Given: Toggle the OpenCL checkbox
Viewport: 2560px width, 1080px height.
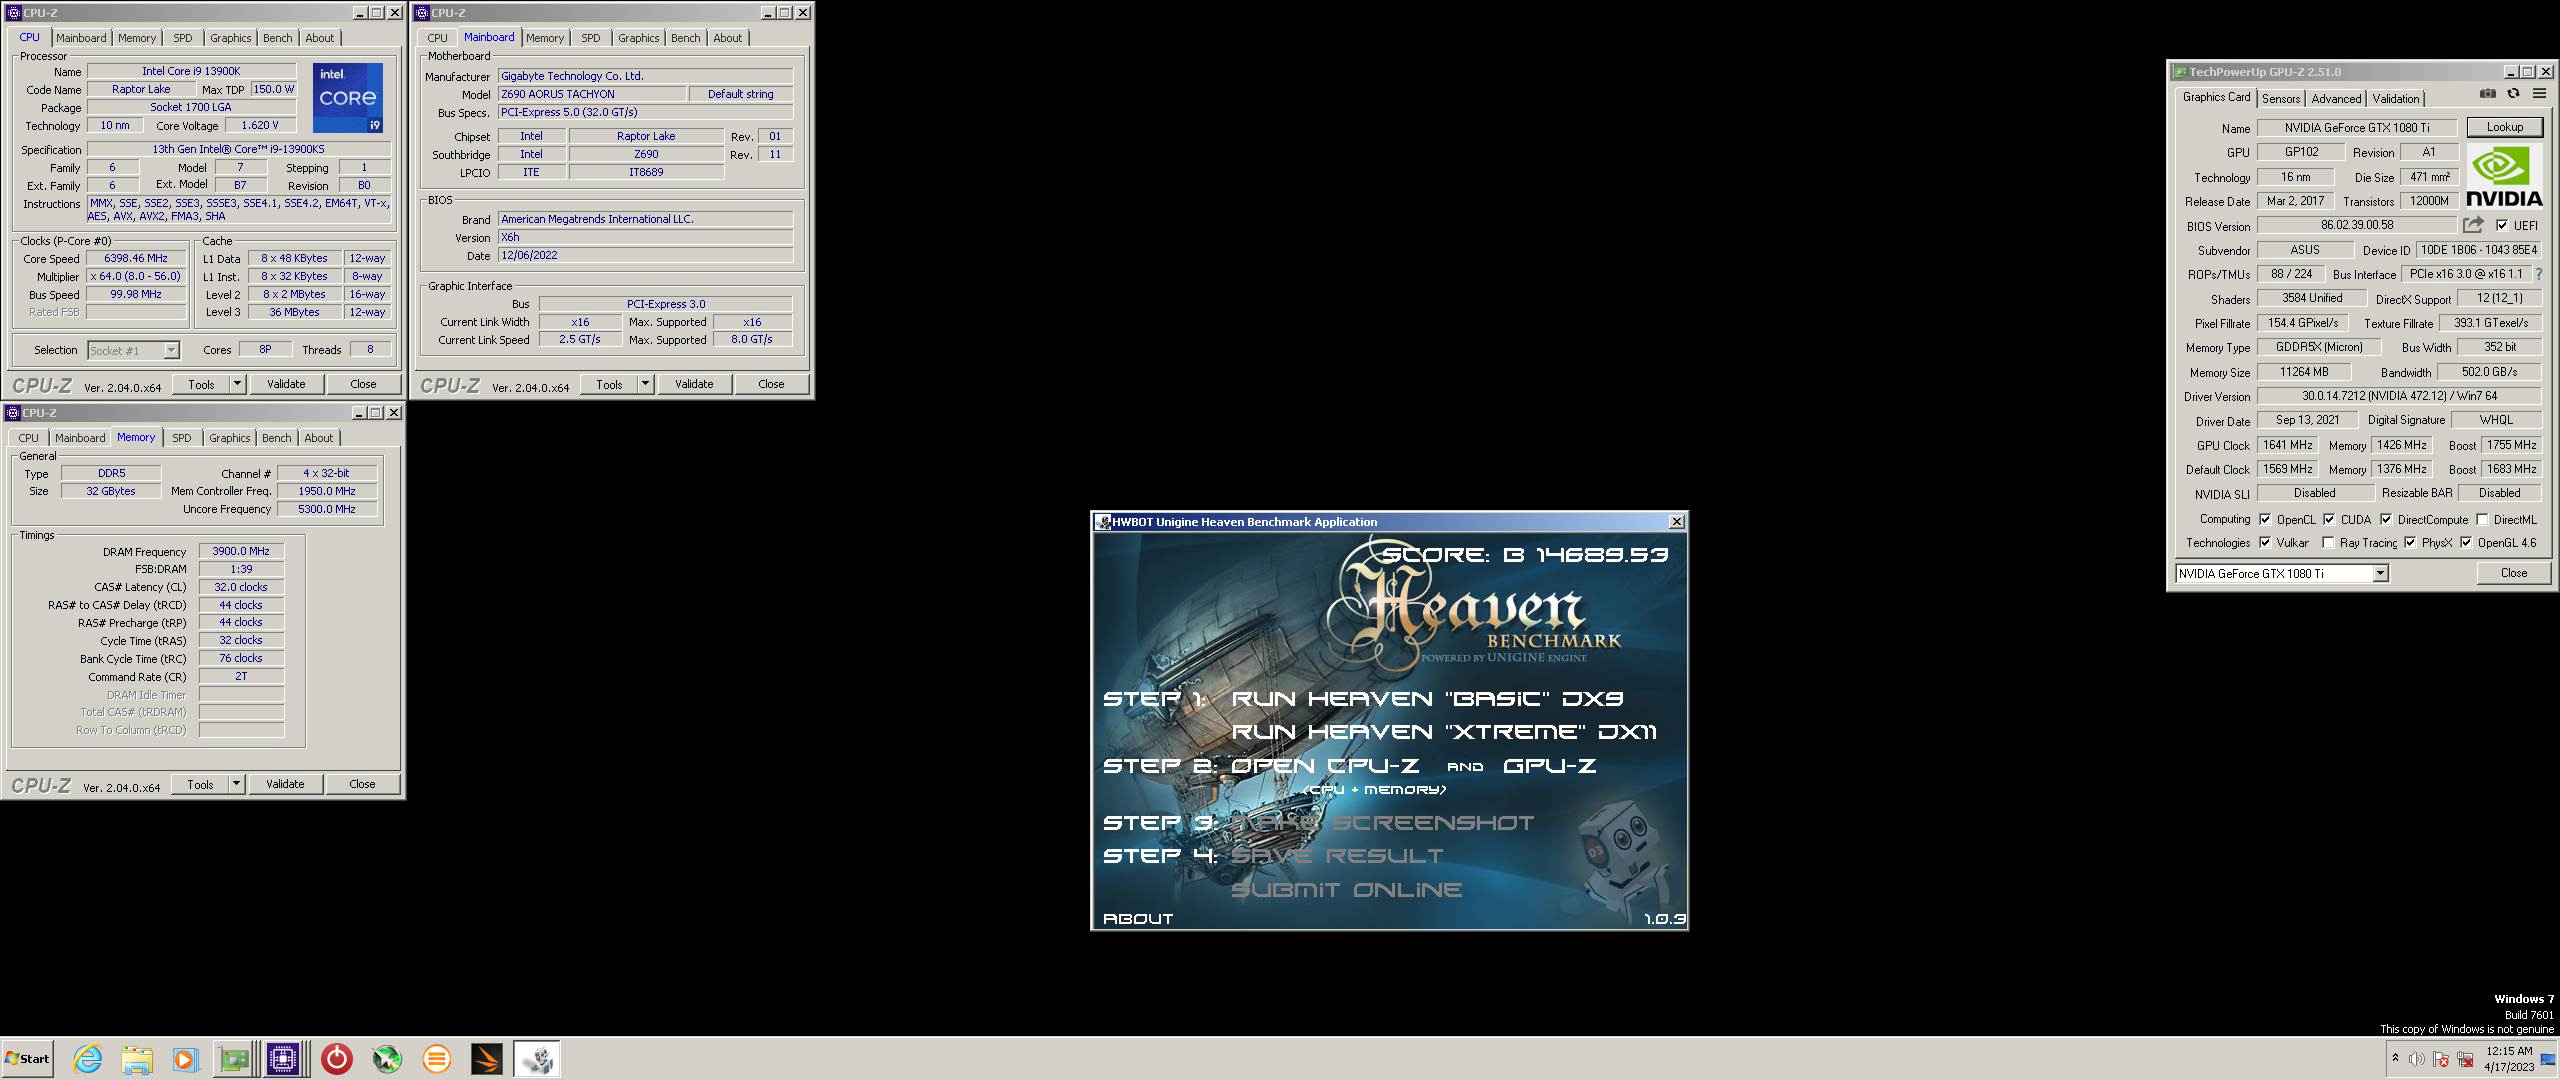Looking at the screenshot, I should [x=2265, y=519].
